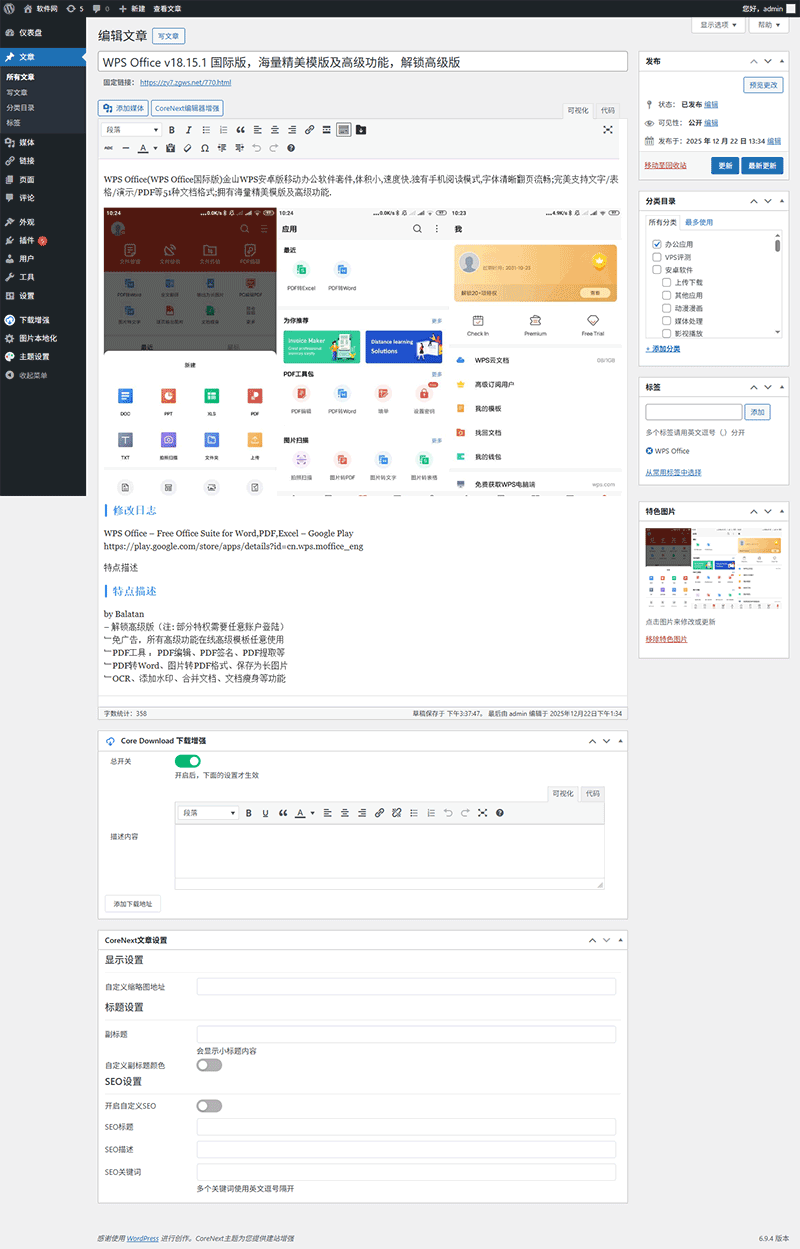
Task: Open the permalink zy7.zgws.net/770.html
Action: click(185, 83)
